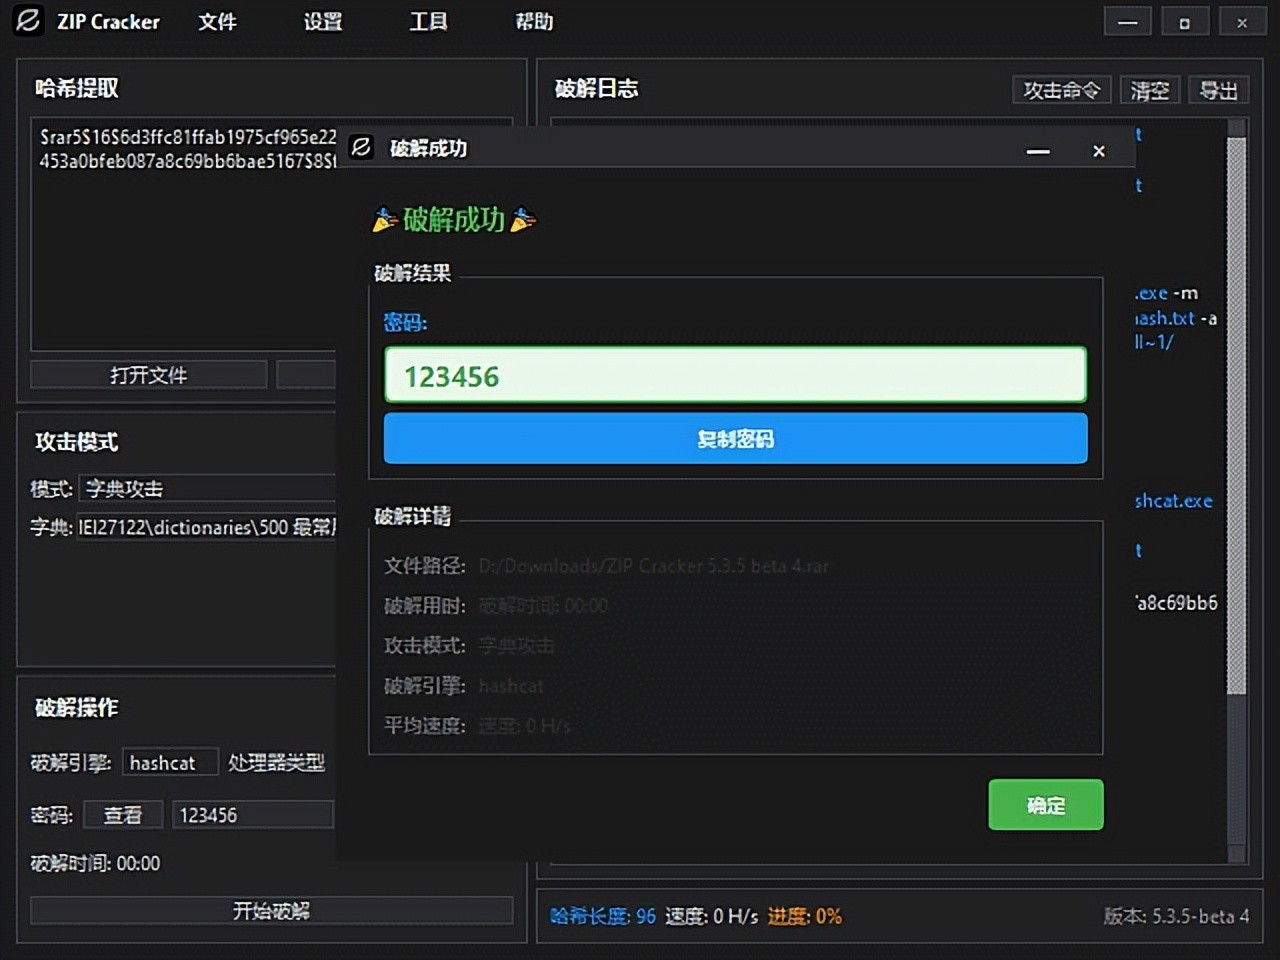Click the dialog logo icon beside 破解成功
Image resolution: width=1280 pixels, height=960 pixels.
(x=361, y=148)
